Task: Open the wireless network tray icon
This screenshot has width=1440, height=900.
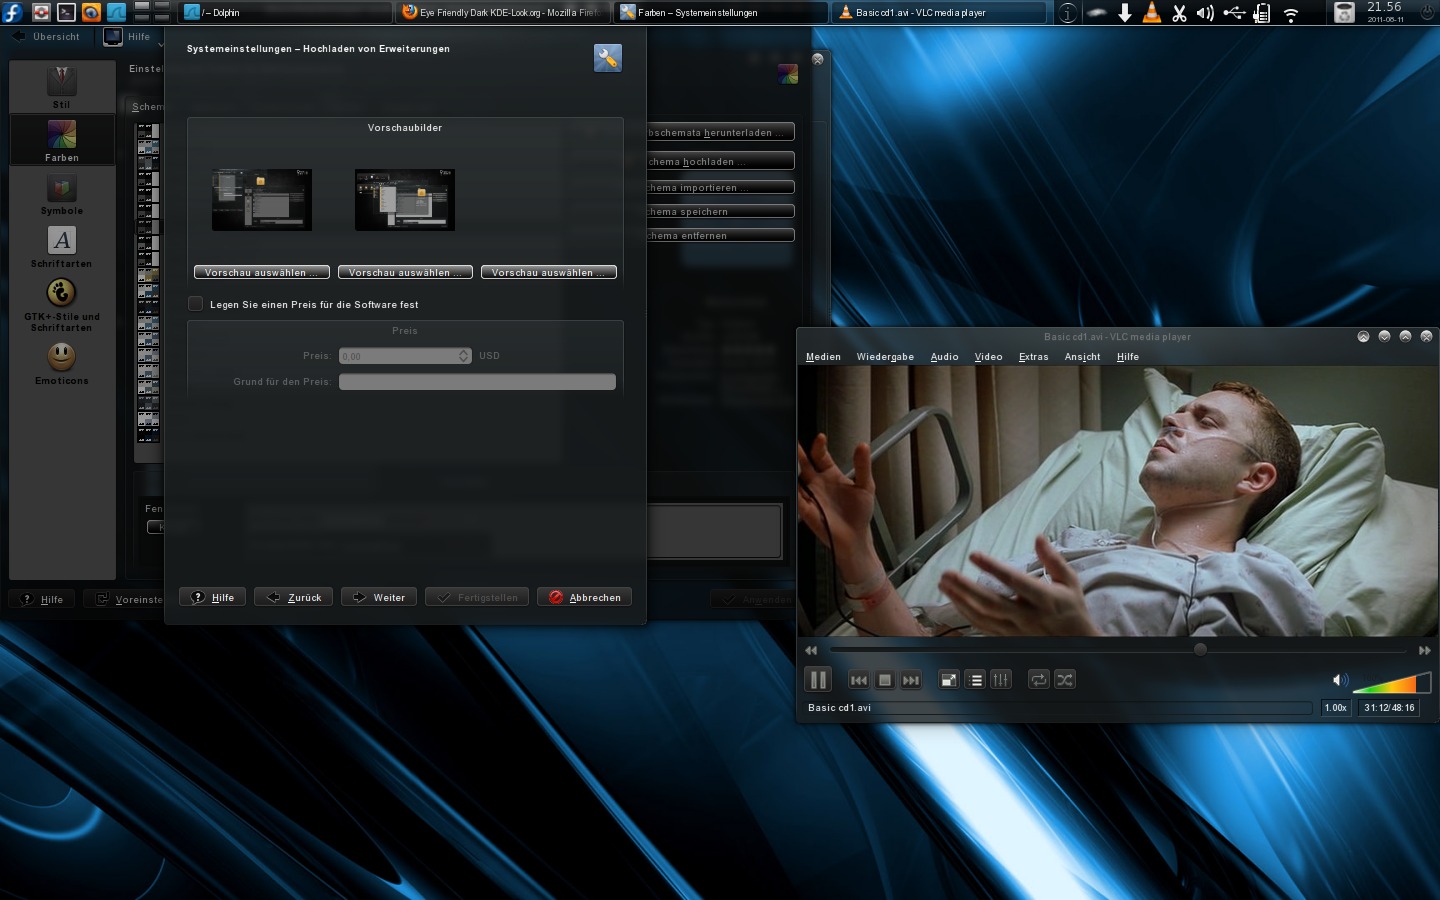Action: [x=1291, y=14]
